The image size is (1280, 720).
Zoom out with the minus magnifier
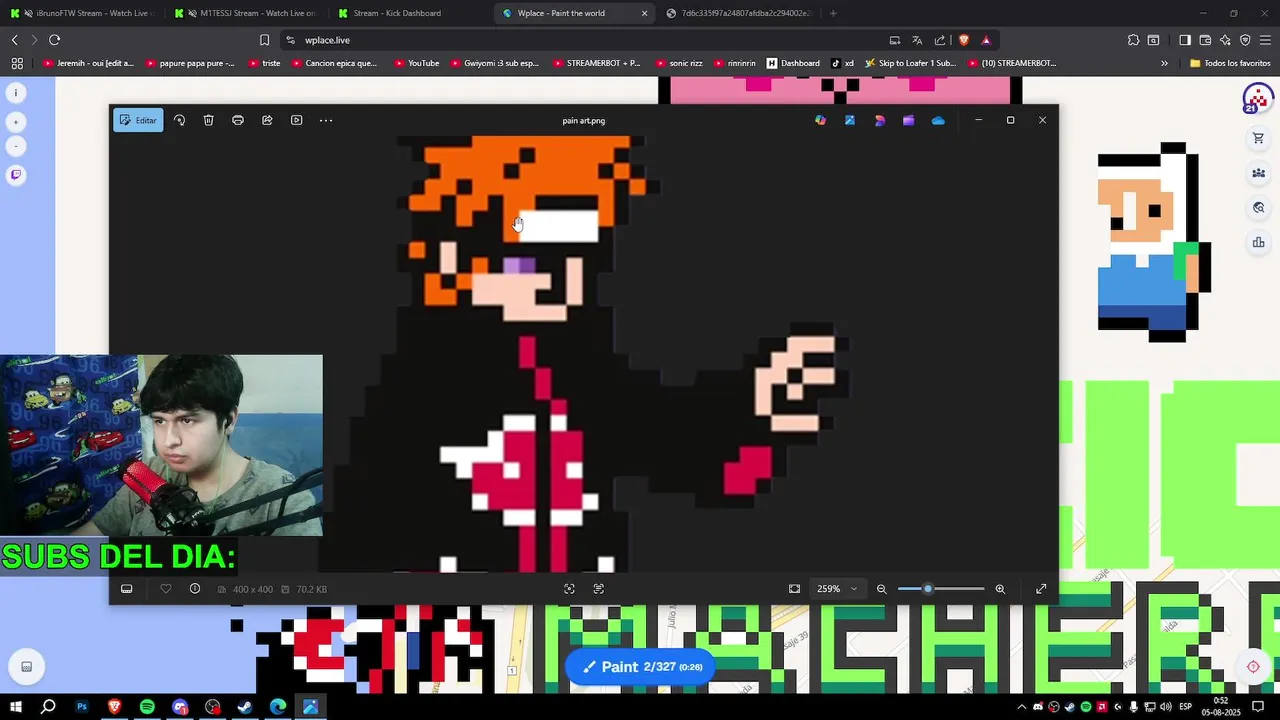(x=882, y=589)
